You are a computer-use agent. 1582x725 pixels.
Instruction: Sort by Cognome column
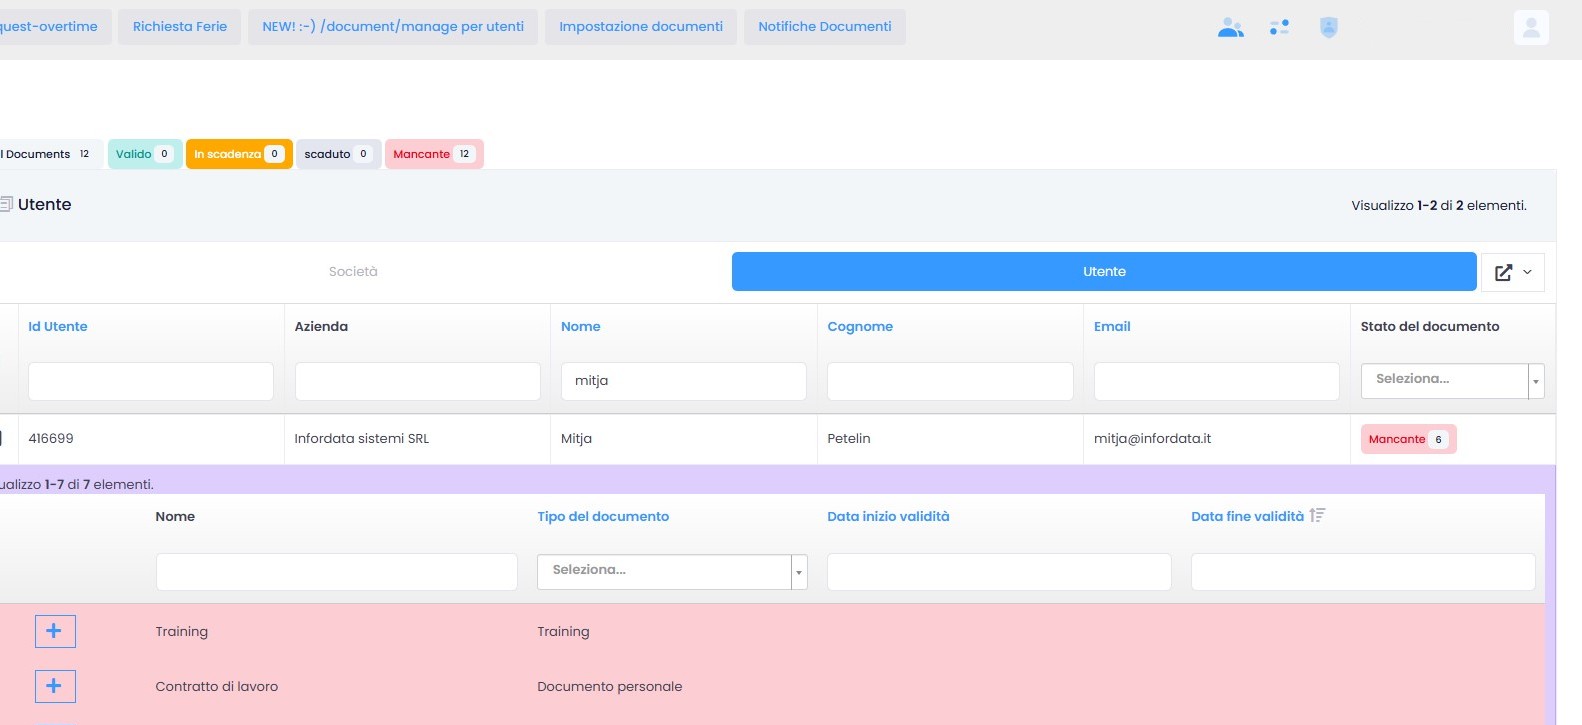[860, 327]
